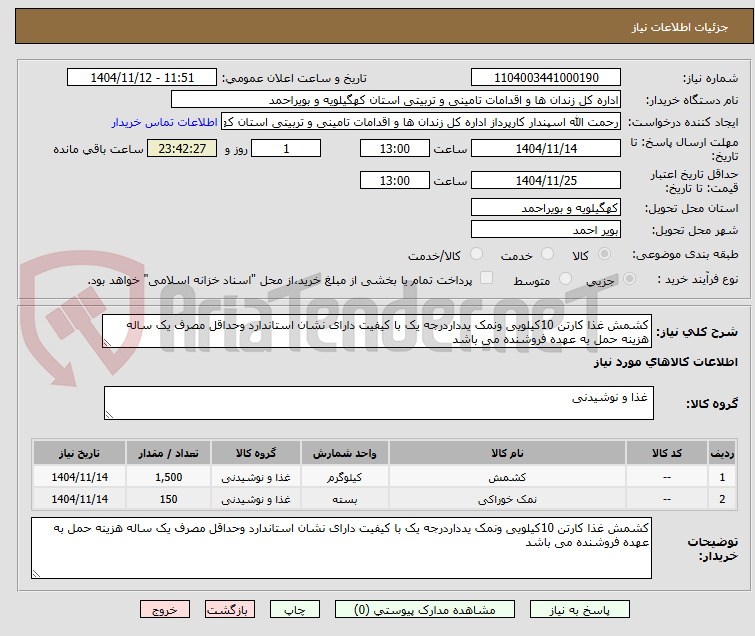Click the date cell in the نمک خوراکی row
This screenshot has height=636, width=755.
point(79,499)
